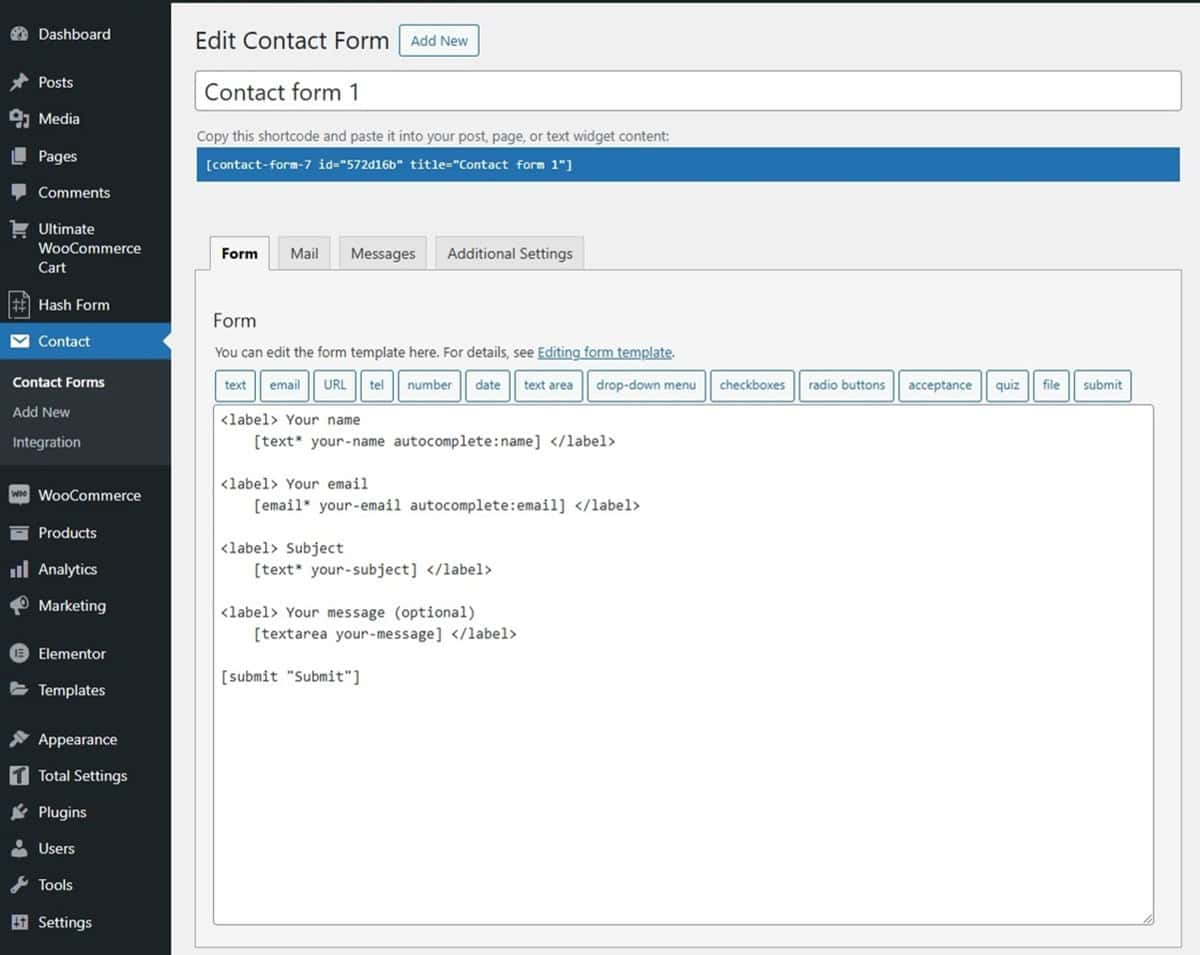Insert a tel tag
The height and width of the screenshot is (955, 1200).
377,385
